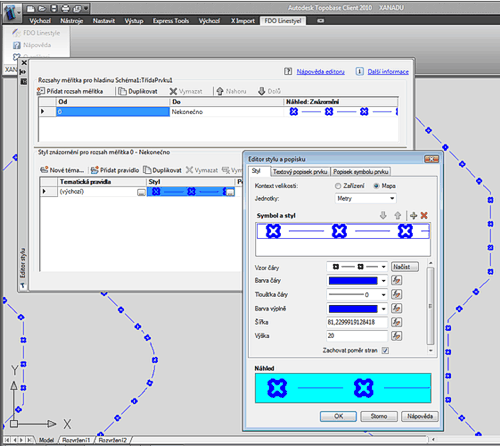Launch FDO Linestyle from ribbon panel

point(36,33)
